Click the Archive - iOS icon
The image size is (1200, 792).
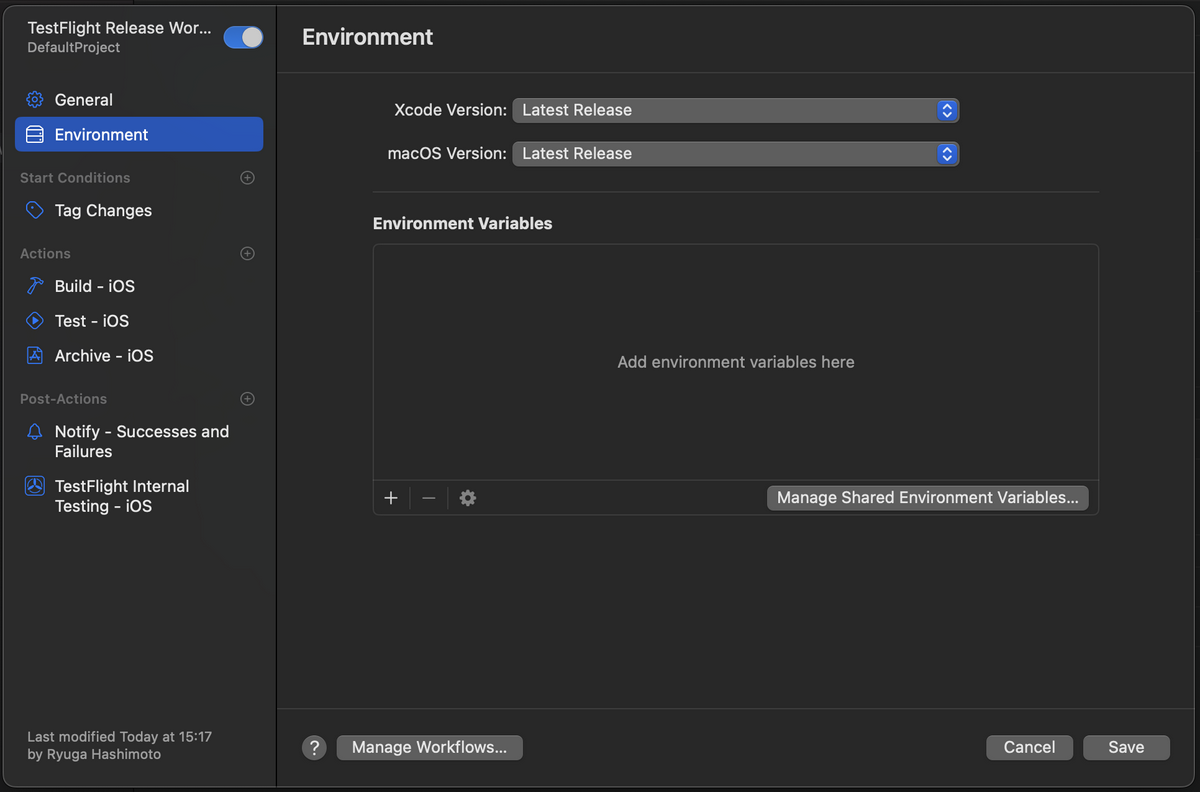point(35,356)
